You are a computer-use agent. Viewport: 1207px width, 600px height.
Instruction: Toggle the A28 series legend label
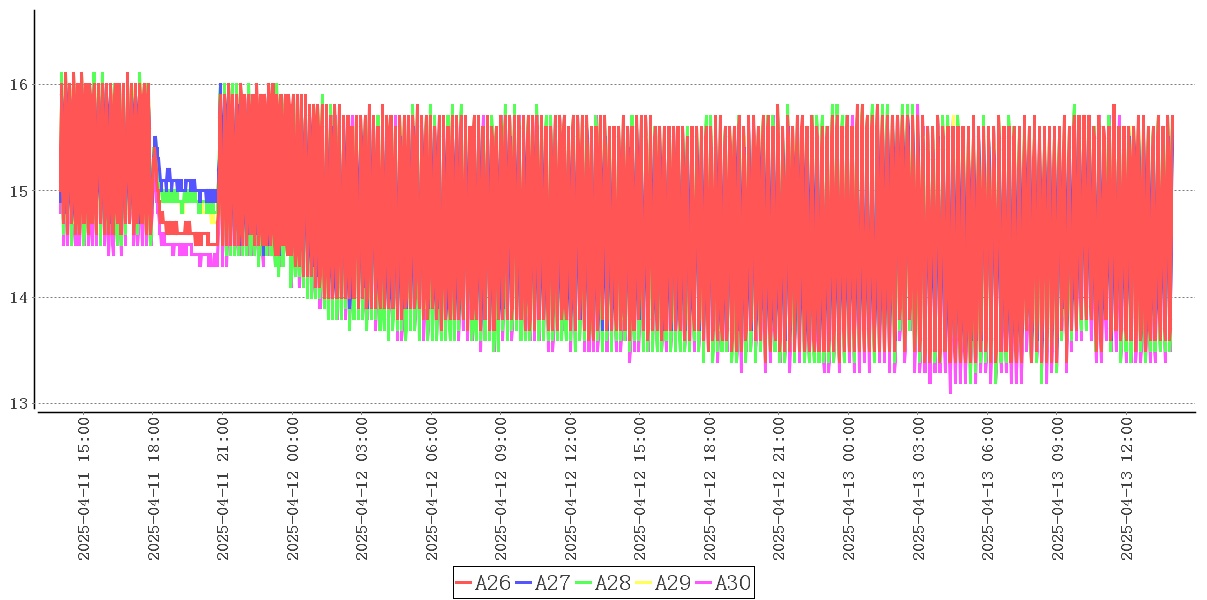pyautogui.click(x=612, y=583)
